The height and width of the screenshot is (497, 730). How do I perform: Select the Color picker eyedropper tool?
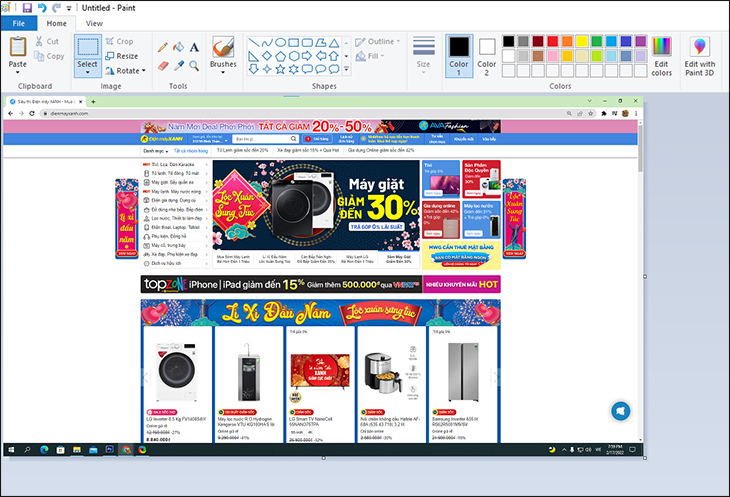[x=178, y=66]
